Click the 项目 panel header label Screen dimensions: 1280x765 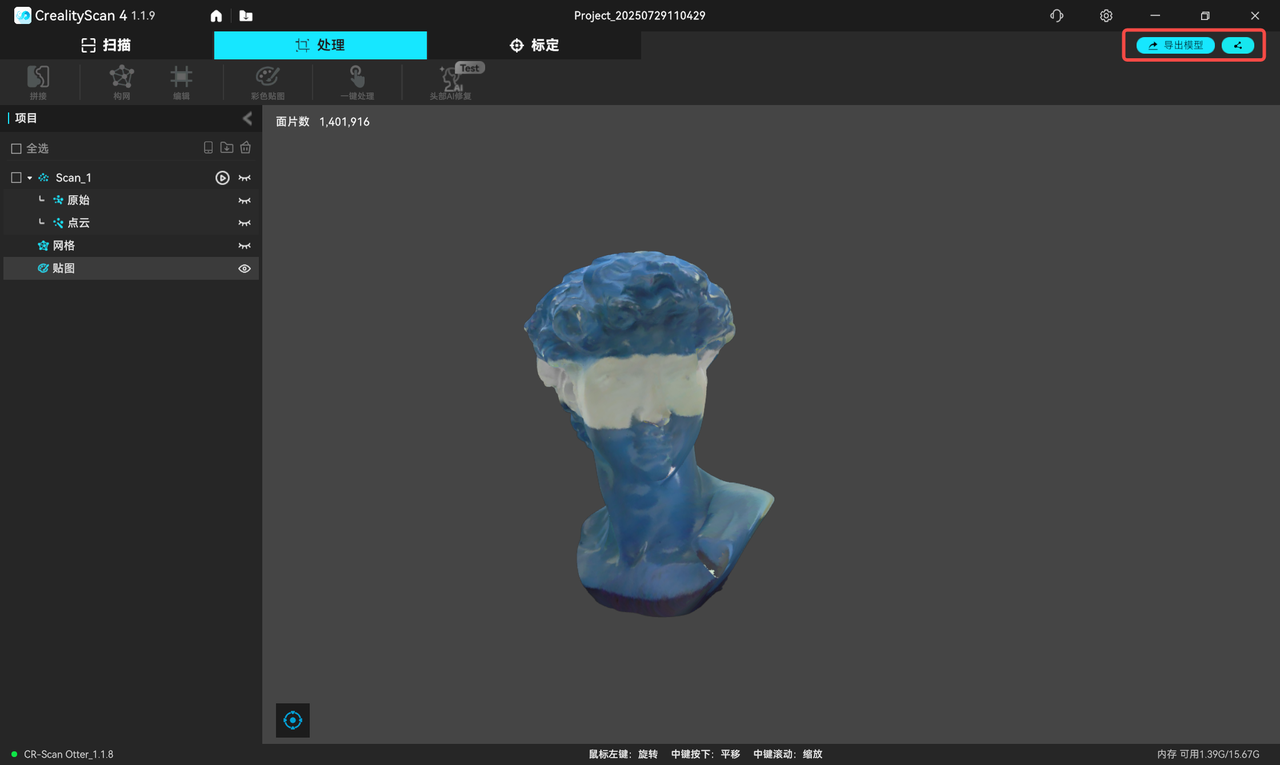(x=26, y=118)
